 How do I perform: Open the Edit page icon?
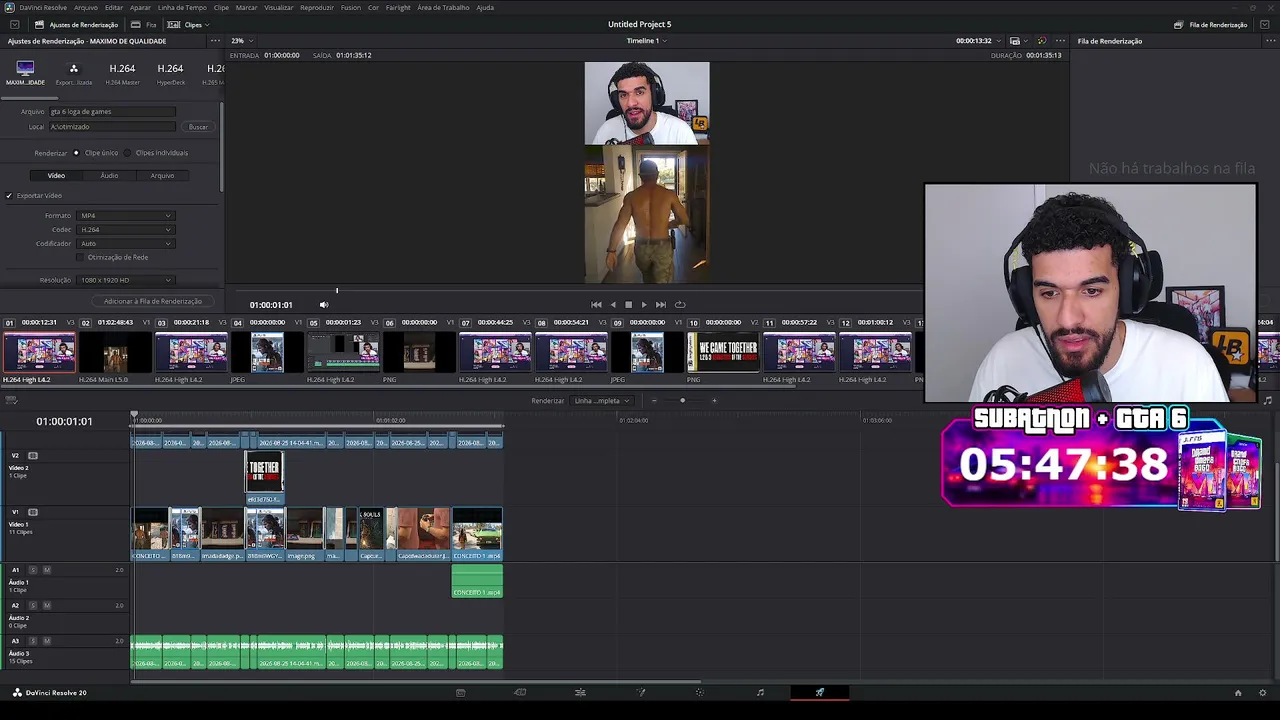tap(580, 692)
